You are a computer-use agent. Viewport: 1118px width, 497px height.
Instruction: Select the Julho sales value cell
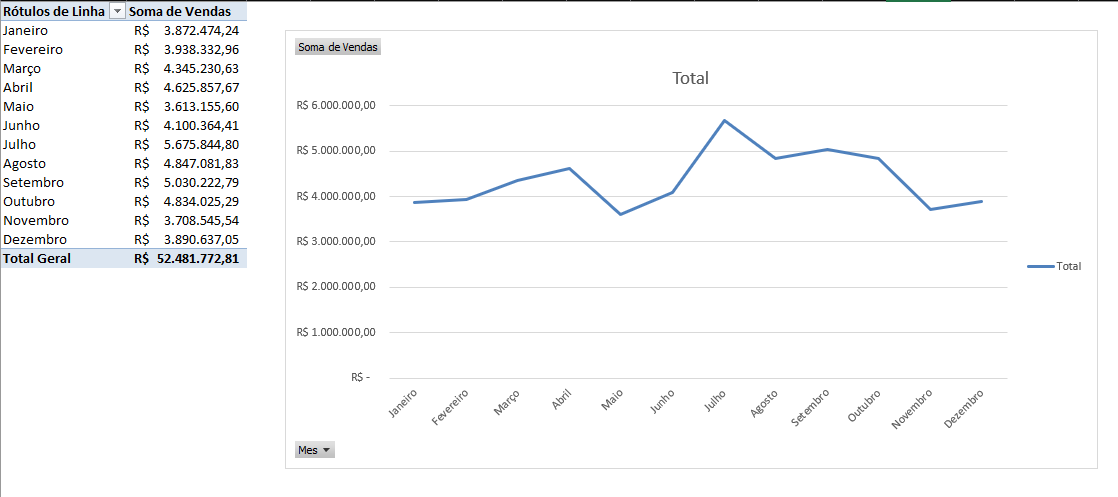188,144
